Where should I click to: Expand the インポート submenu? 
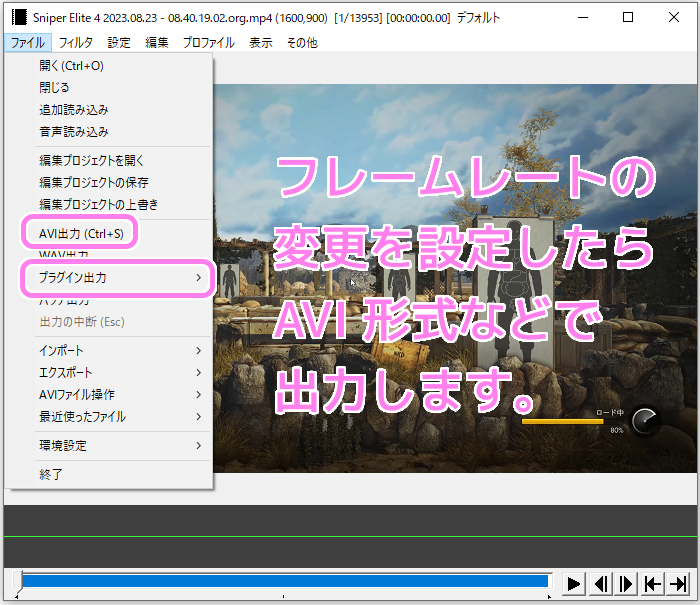pos(109,350)
